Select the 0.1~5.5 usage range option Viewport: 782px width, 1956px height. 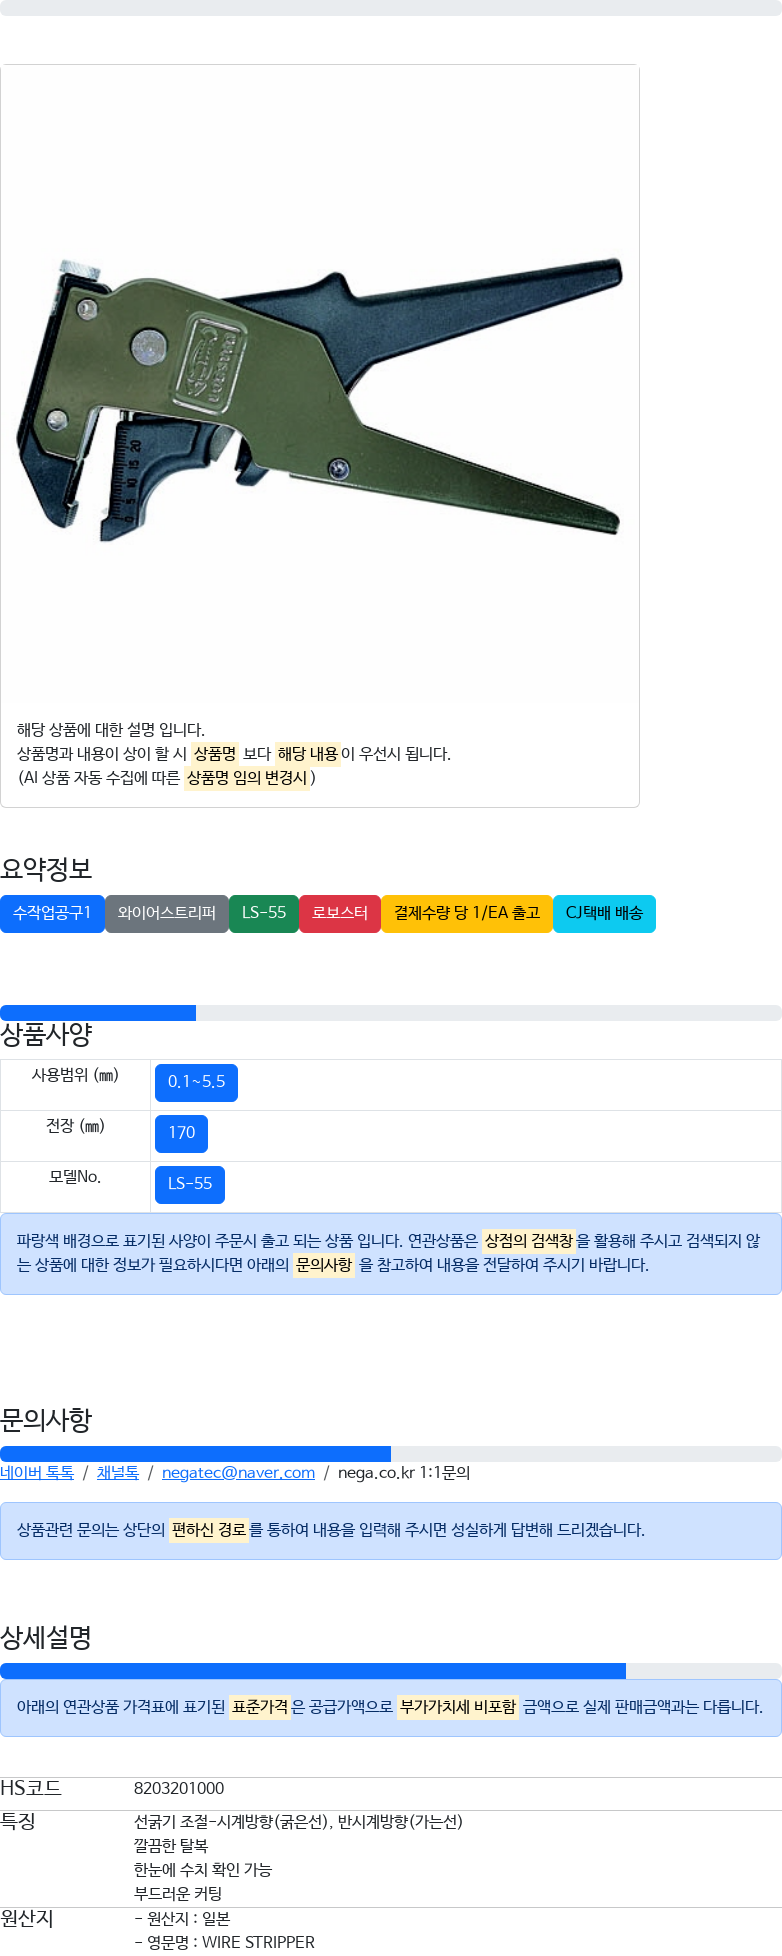196,1082
